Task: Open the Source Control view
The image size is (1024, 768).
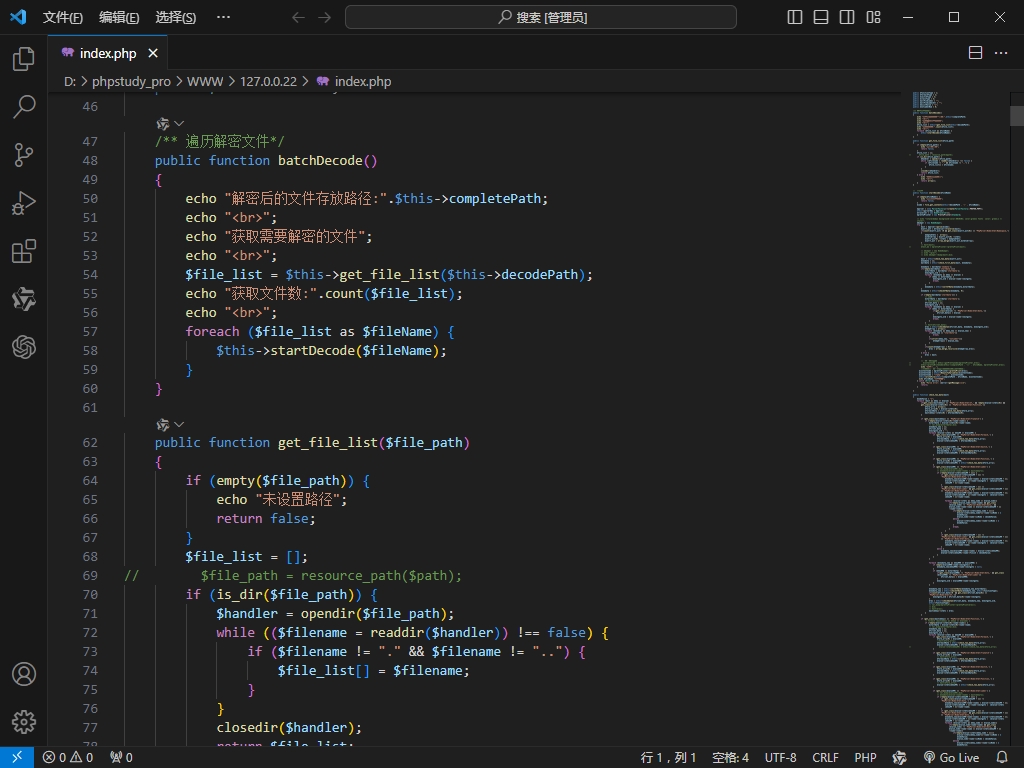Action: (x=24, y=155)
